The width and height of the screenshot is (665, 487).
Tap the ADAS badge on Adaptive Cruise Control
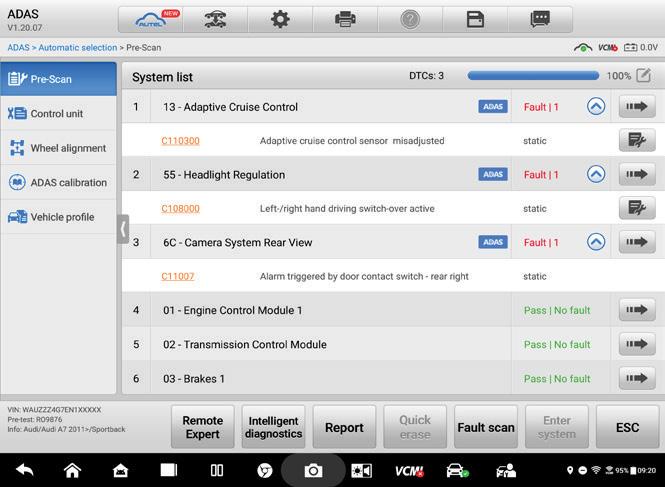493,106
